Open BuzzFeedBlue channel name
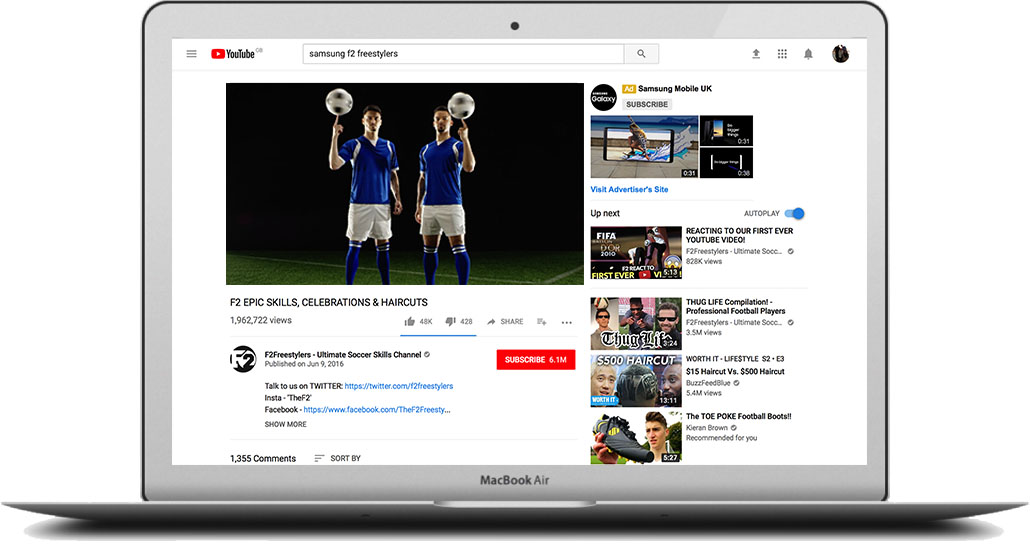Screen dimensions: 1030x545 [x=708, y=383]
